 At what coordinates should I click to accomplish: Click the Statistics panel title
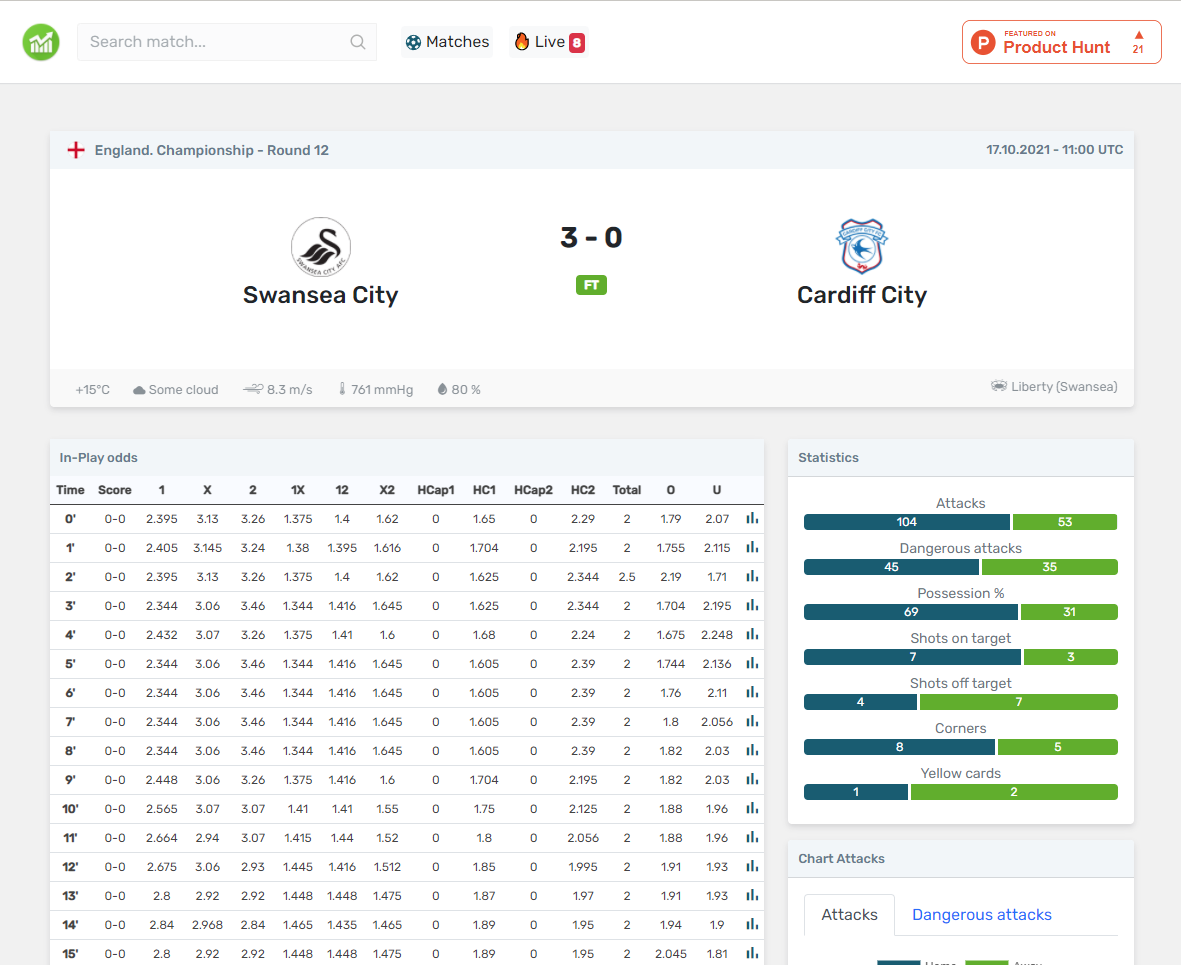tap(829, 458)
